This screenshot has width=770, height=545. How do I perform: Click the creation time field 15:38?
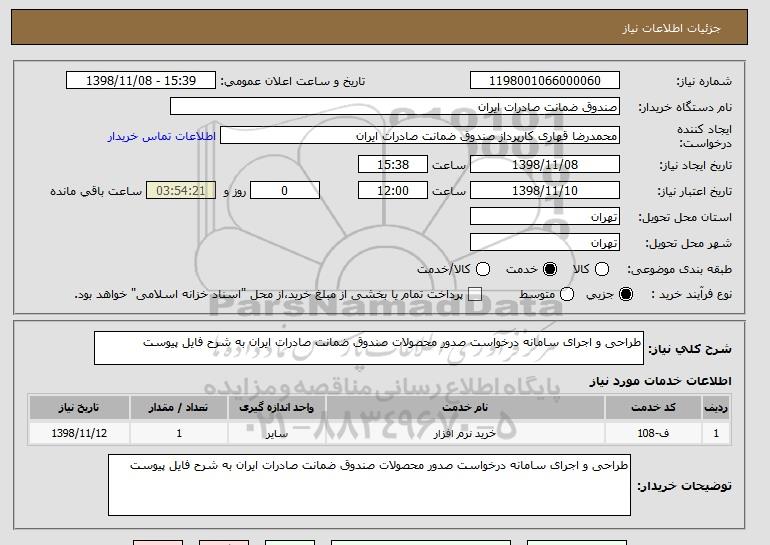click(x=393, y=164)
